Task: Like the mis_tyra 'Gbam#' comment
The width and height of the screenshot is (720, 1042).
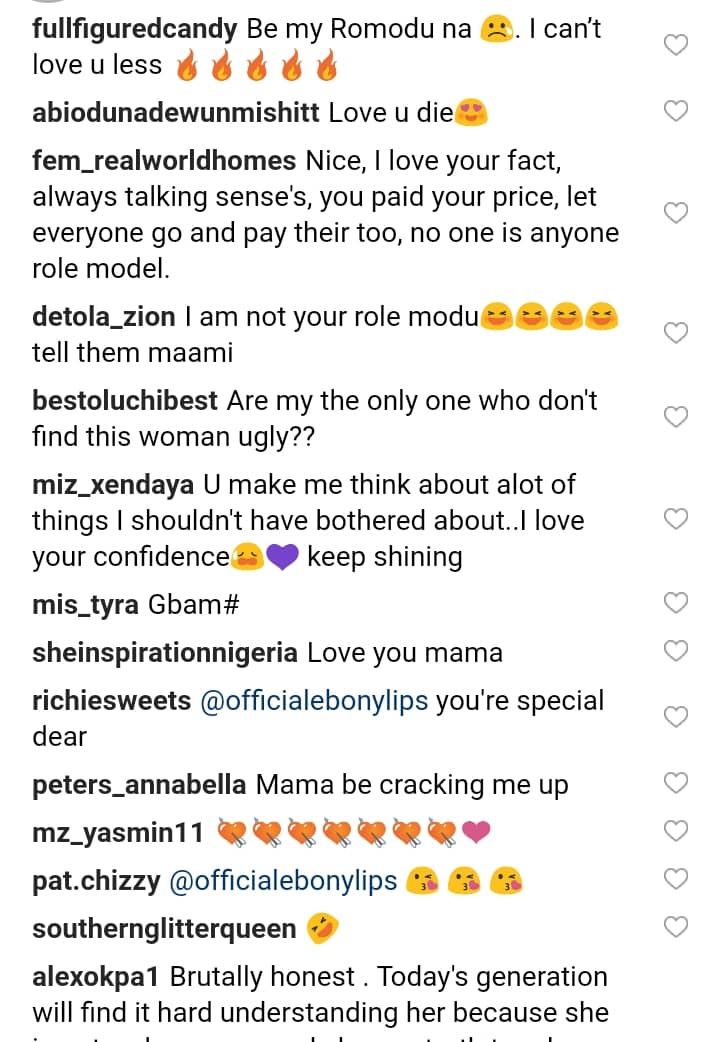Action: tap(677, 602)
